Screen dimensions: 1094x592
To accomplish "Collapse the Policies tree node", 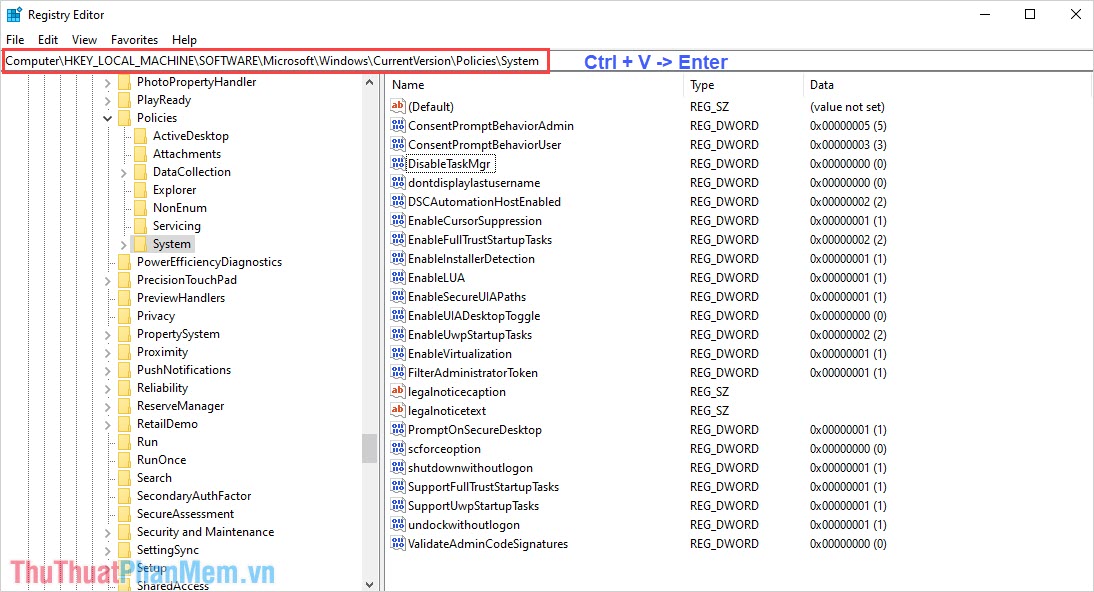I will 107,117.
